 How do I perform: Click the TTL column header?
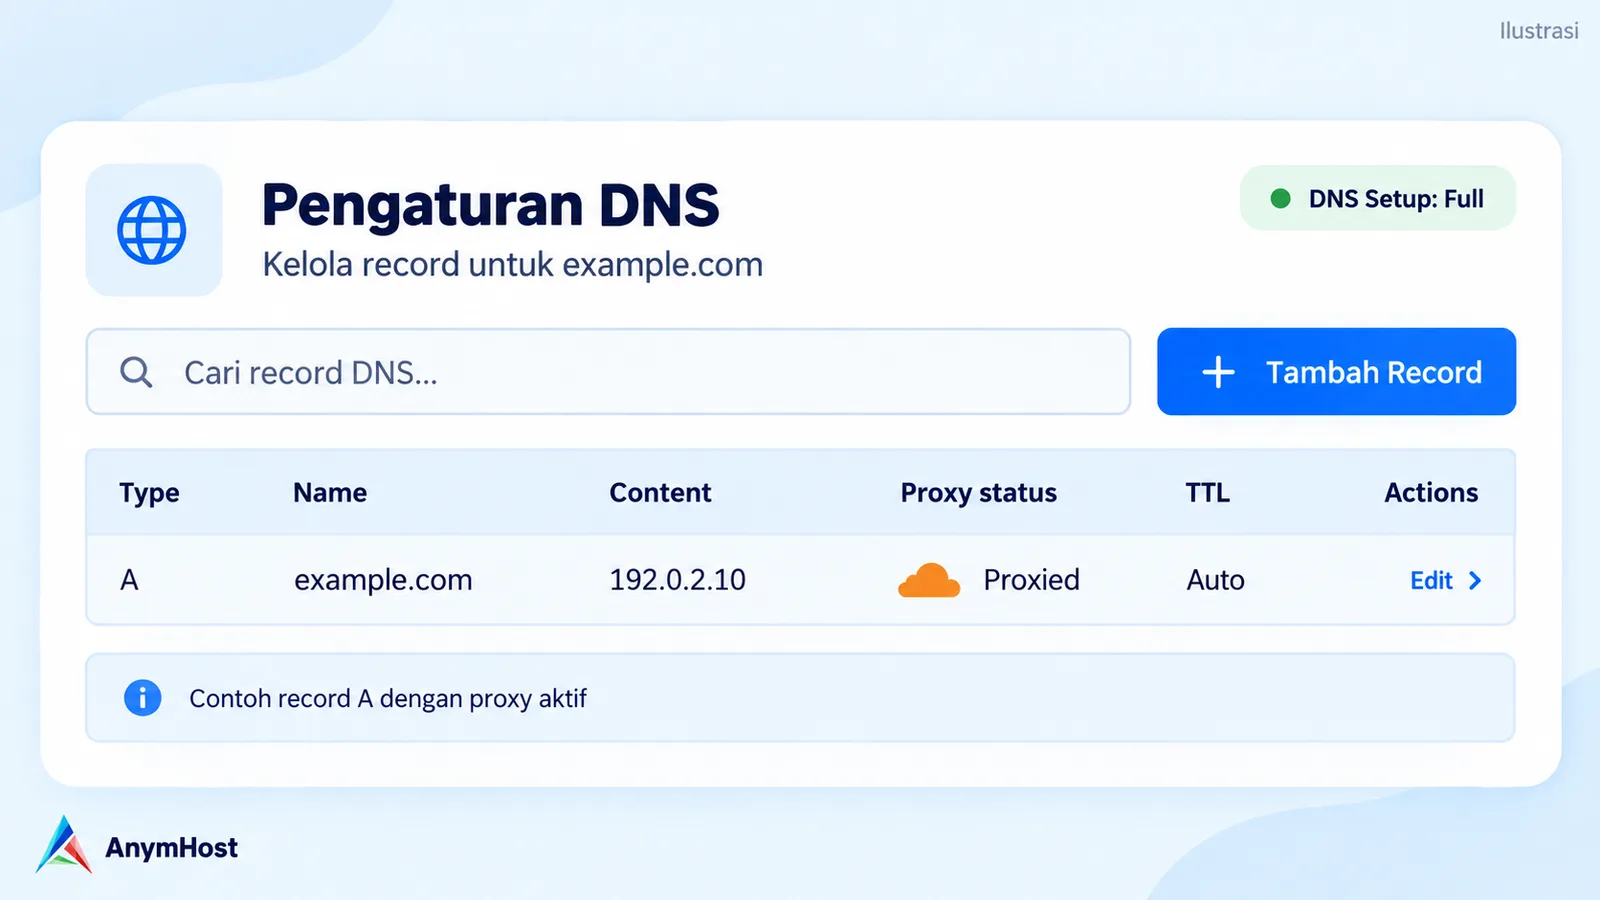(1208, 492)
